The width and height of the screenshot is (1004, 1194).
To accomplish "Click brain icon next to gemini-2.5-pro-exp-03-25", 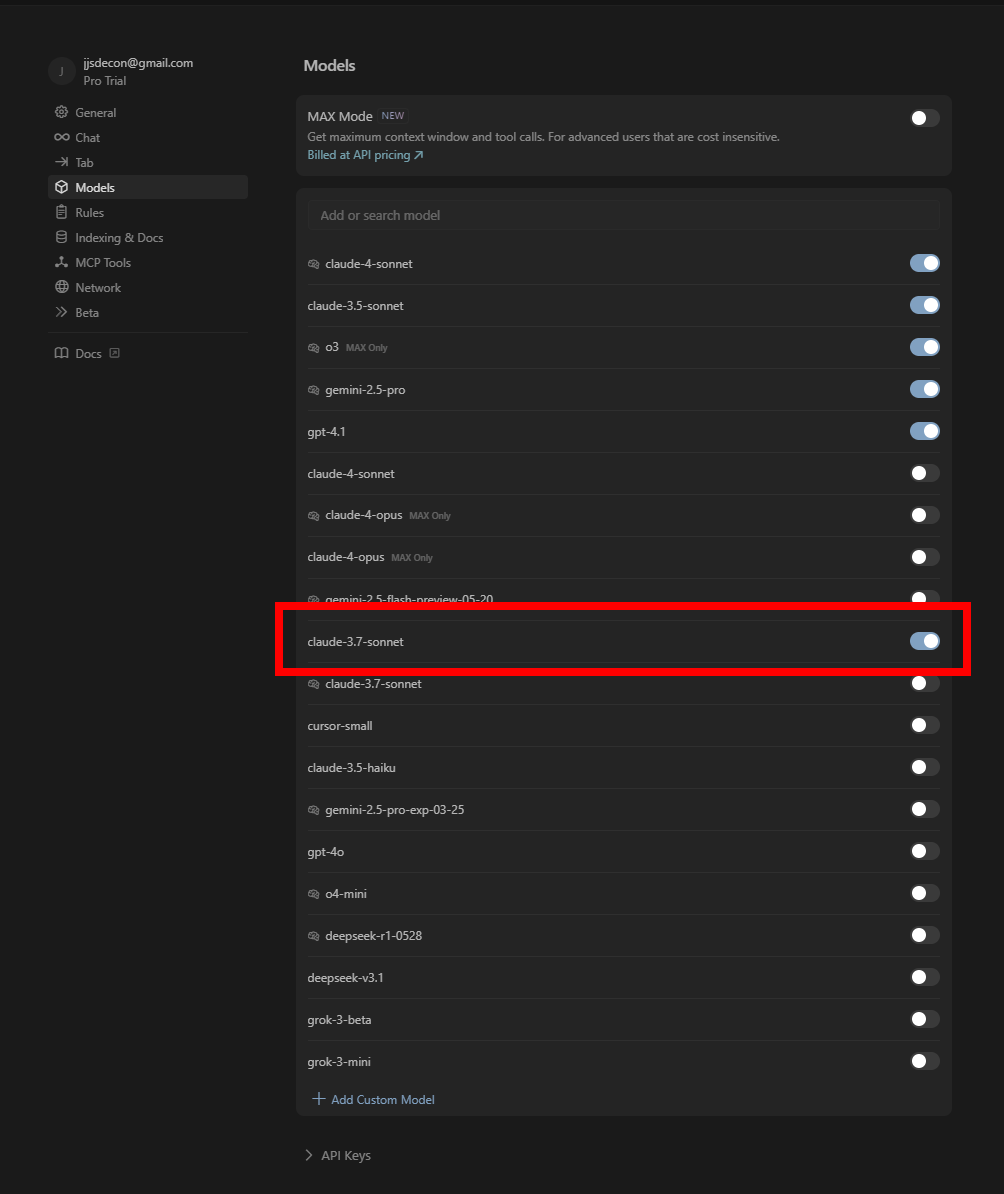I will coord(313,810).
